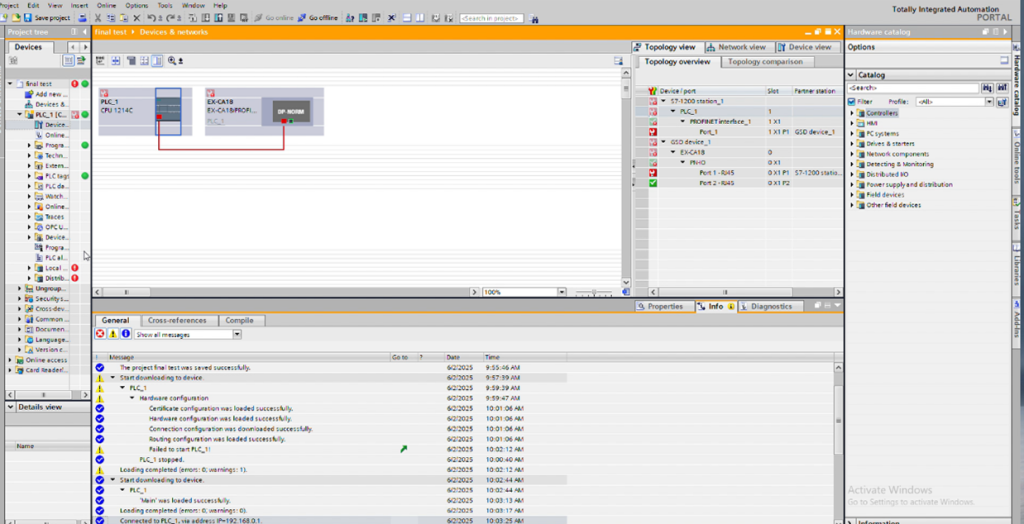Click the binoculars icon next to project search

click(534, 18)
